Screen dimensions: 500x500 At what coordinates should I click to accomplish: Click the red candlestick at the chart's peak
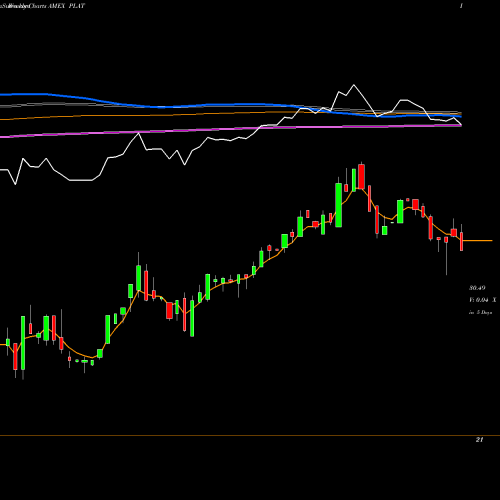pyautogui.click(x=361, y=176)
